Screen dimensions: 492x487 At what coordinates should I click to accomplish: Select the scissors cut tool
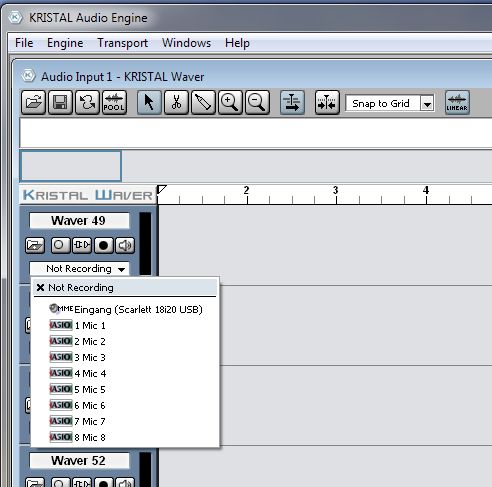[176, 102]
